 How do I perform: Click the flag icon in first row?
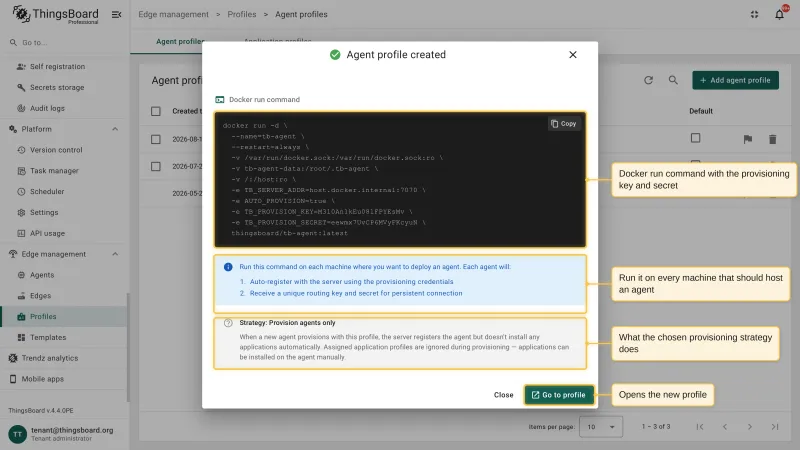tap(747, 139)
